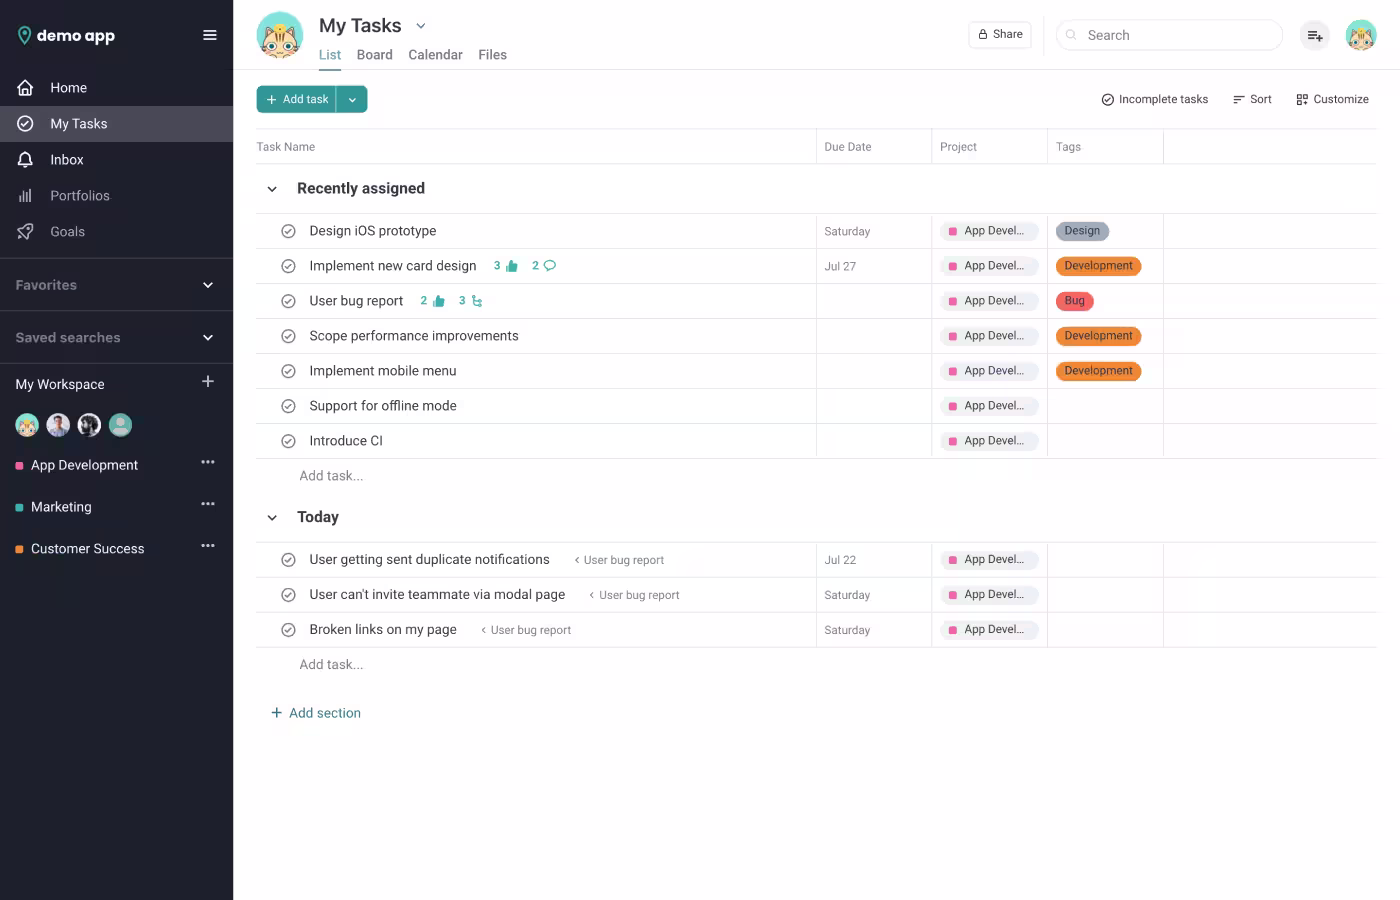Click the Design tag
Viewport: 1400px width, 900px height.
pos(1082,231)
